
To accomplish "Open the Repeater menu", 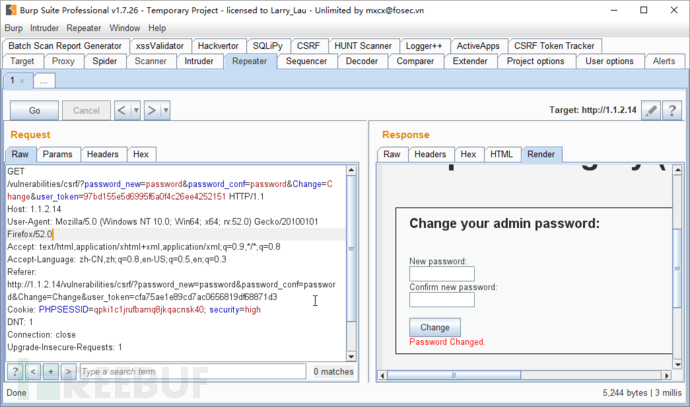I will (x=84, y=28).
